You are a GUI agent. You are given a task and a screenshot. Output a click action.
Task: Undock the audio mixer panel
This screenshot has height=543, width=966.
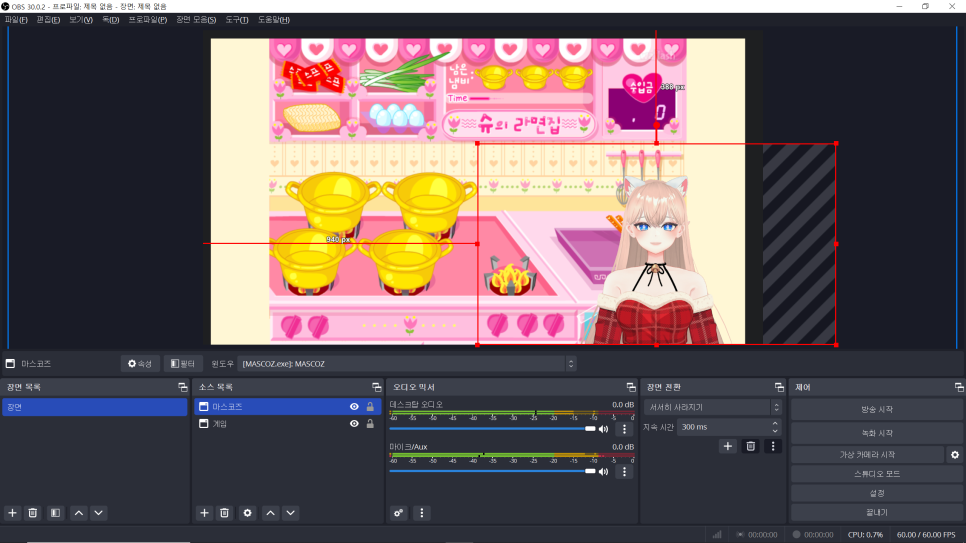coord(631,387)
